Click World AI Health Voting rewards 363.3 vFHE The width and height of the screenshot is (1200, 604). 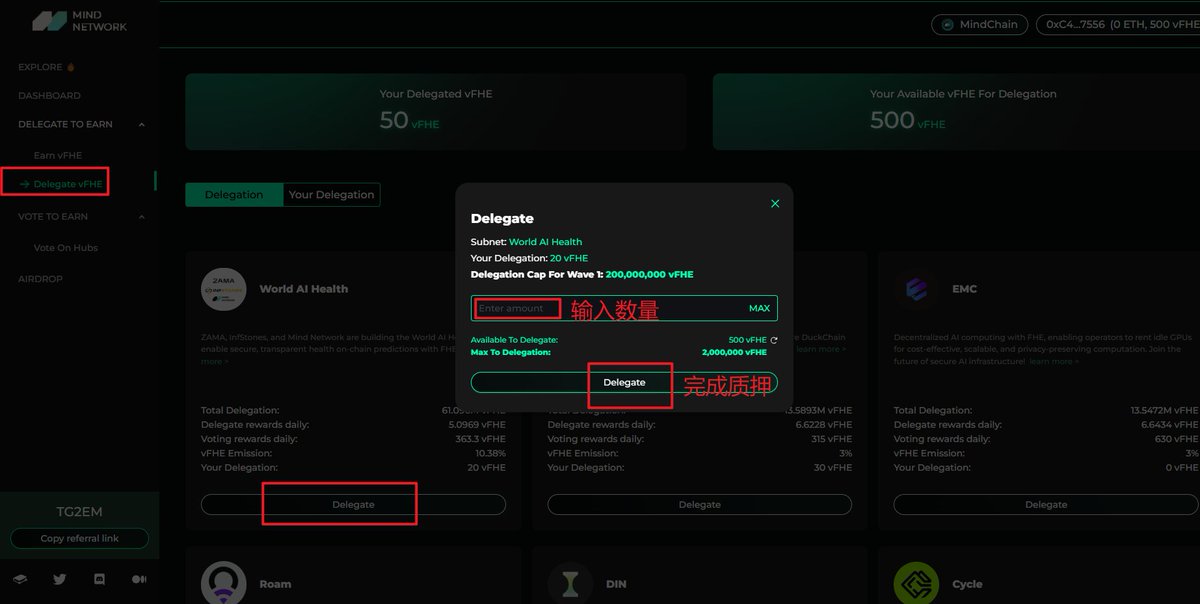(480, 439)
